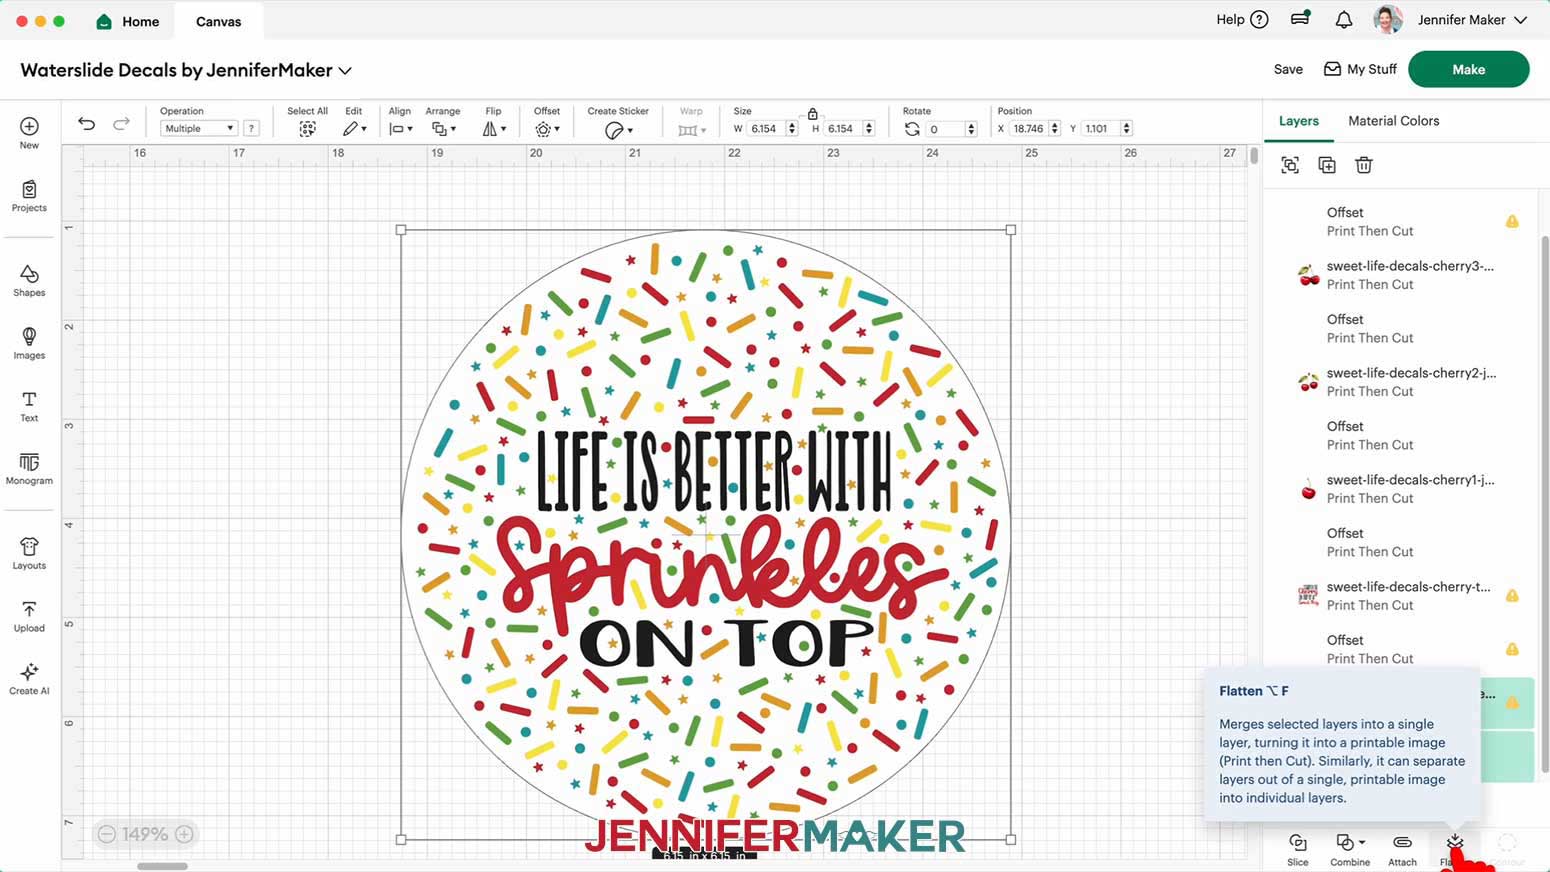Screen dimensions: 1550x872
Task: Click the top Offset layer warning icon
Action: pos(1512,221)
